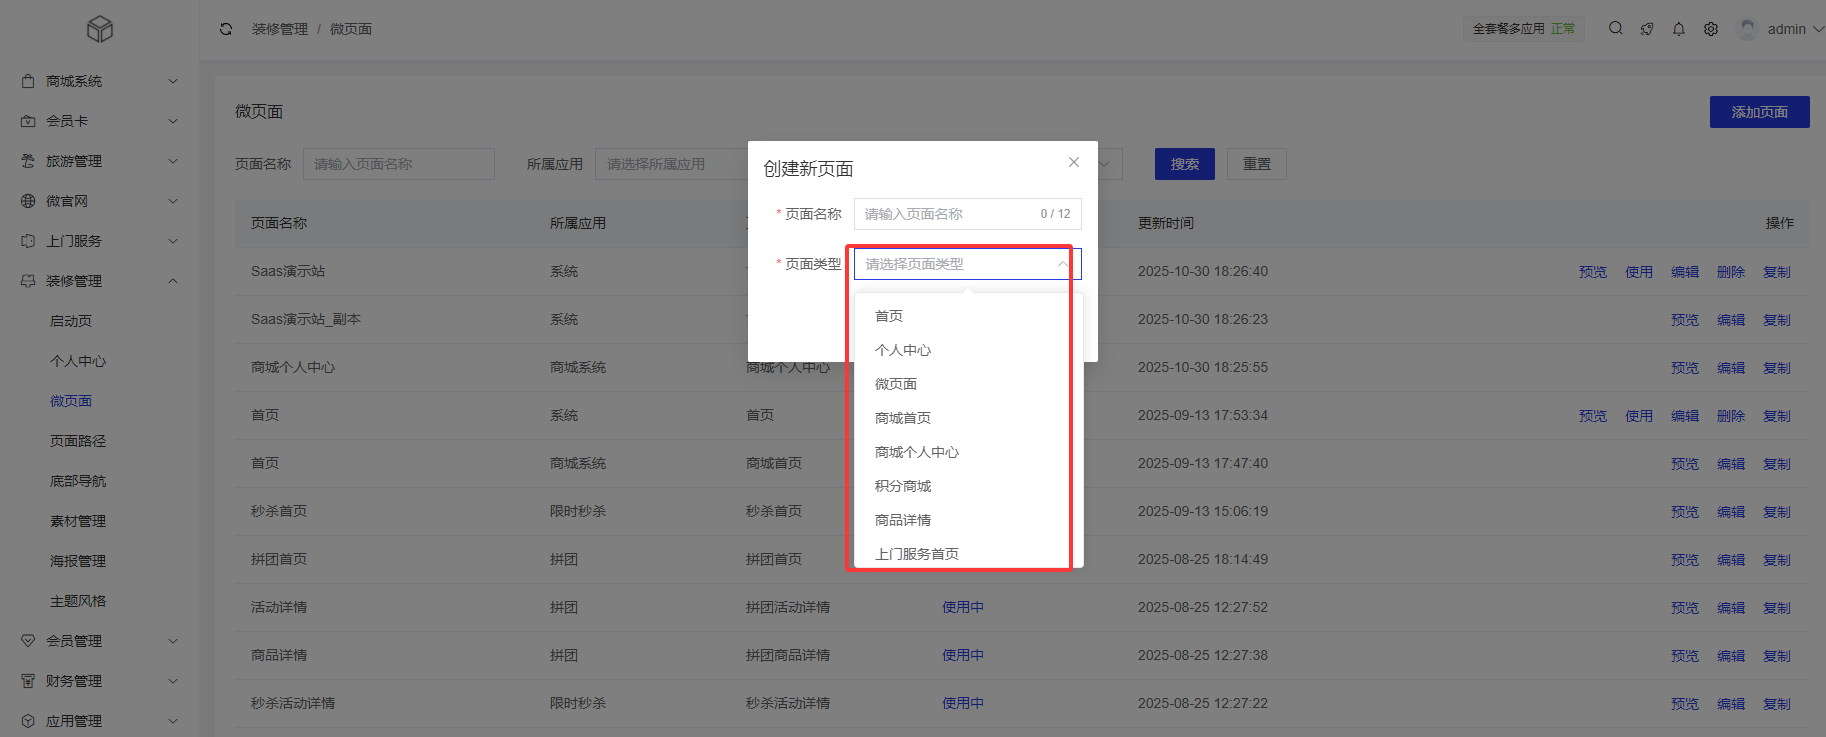Expand the 商城系统 sidebar menu
The image size is (1826, 737).
pyautogui.click(x=99, y=81)
